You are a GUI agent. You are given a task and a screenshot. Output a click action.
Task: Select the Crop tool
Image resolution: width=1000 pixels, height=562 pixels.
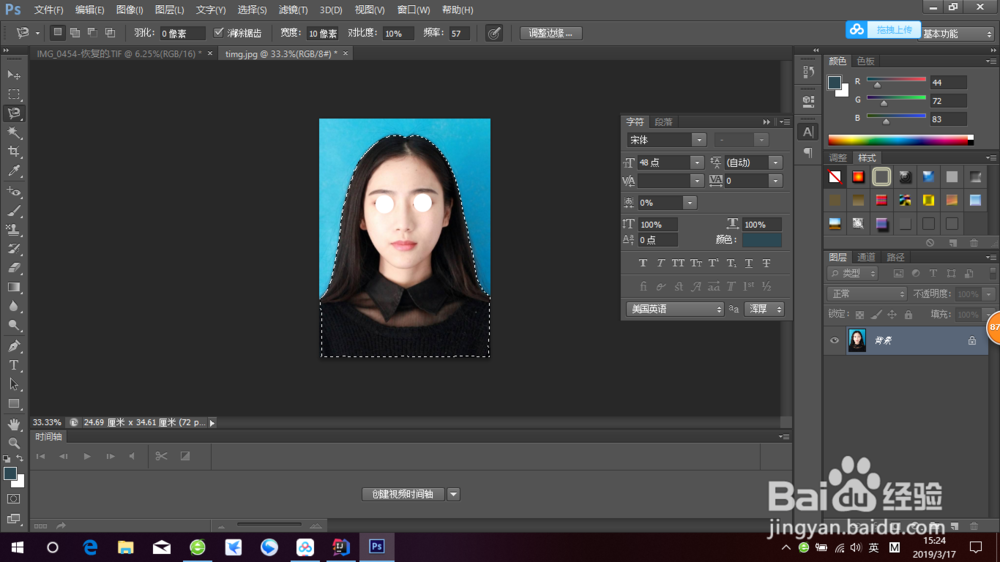(14, 152)
